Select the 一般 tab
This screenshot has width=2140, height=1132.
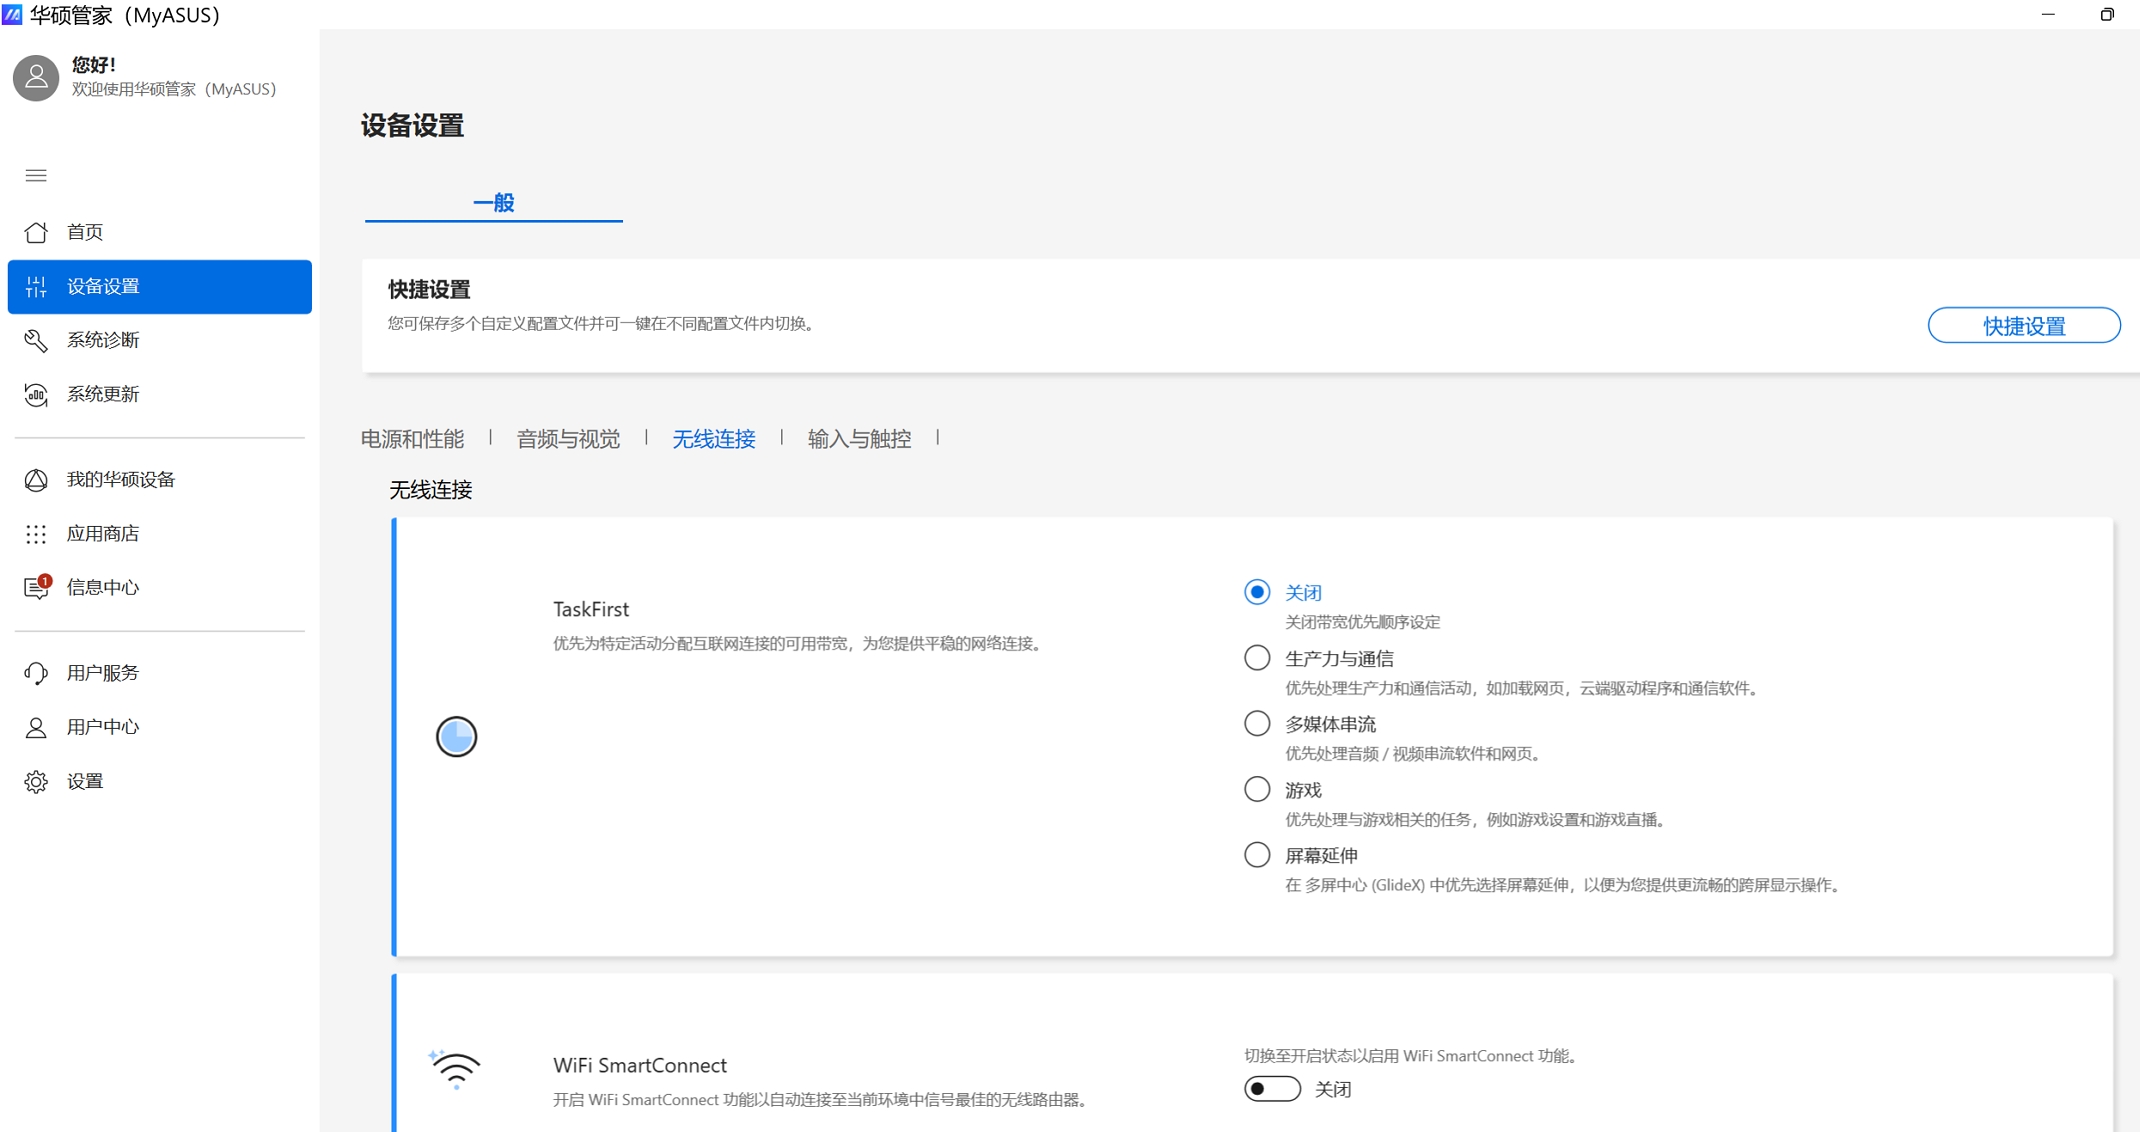click(x=493, y=203)
